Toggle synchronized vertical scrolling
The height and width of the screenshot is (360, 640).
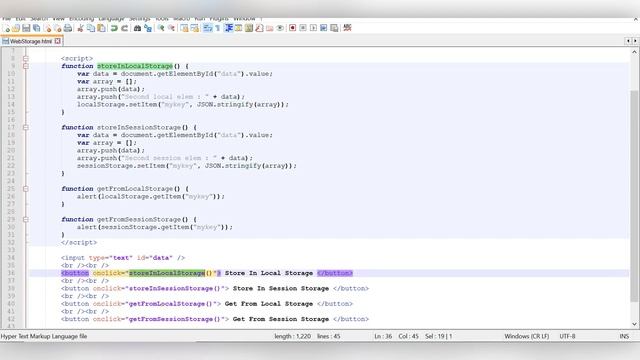[184, 28]
